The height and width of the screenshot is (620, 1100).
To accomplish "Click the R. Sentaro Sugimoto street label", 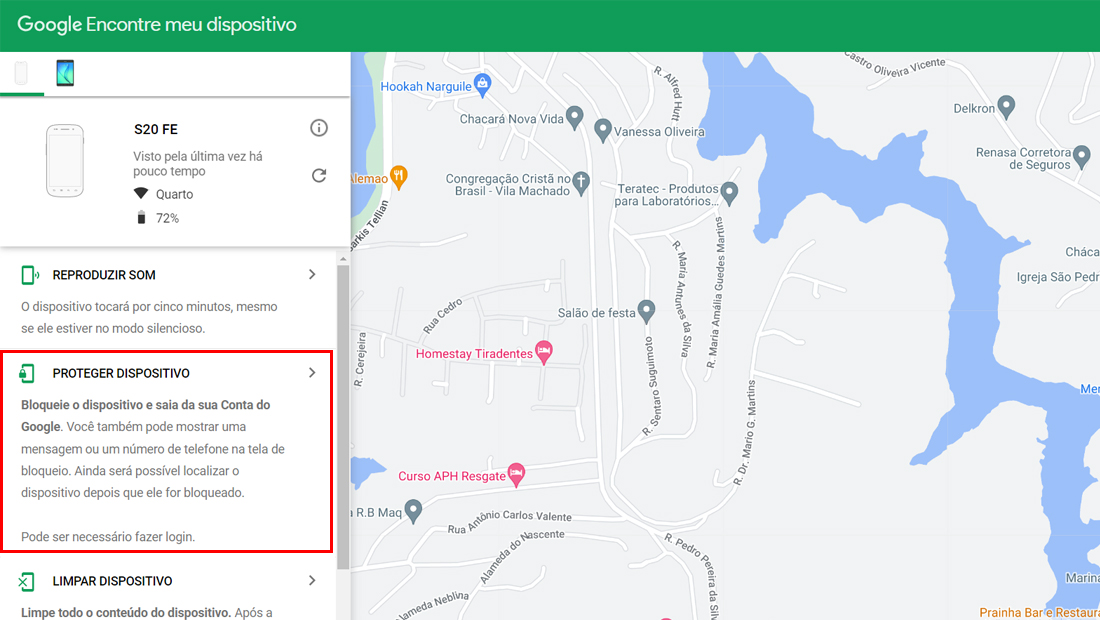I will tap(652, 386).
